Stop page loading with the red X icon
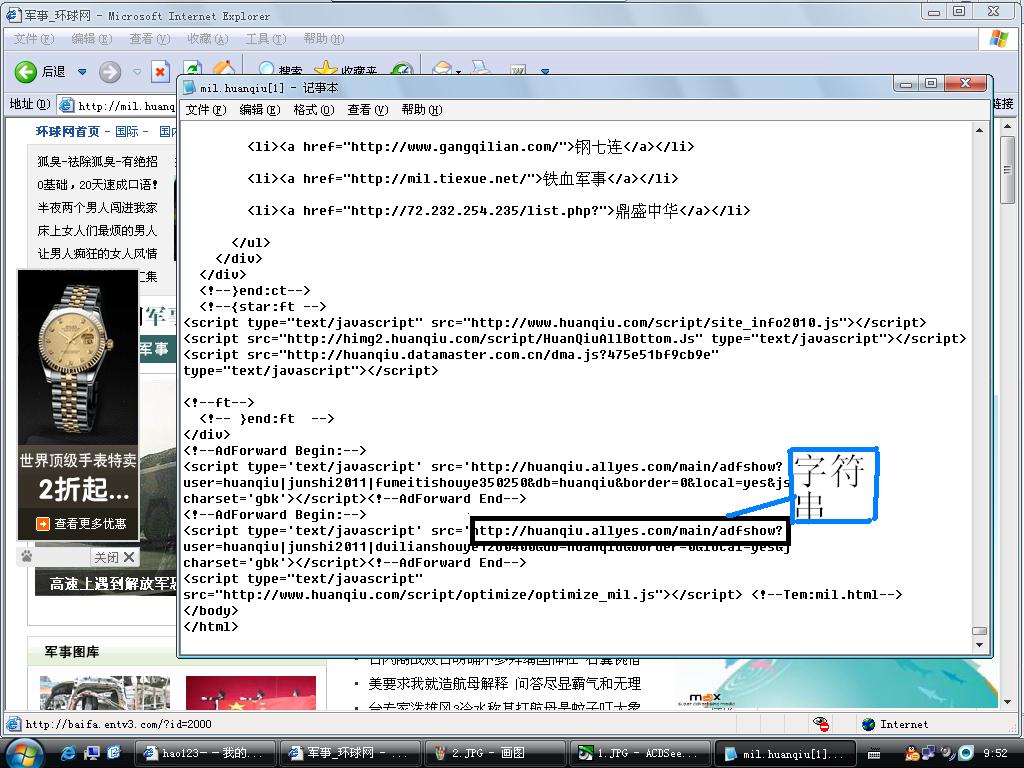Image resolution: width=1024 pixels, height=768 pixels. pyautogui.click(x=160, y=71)
